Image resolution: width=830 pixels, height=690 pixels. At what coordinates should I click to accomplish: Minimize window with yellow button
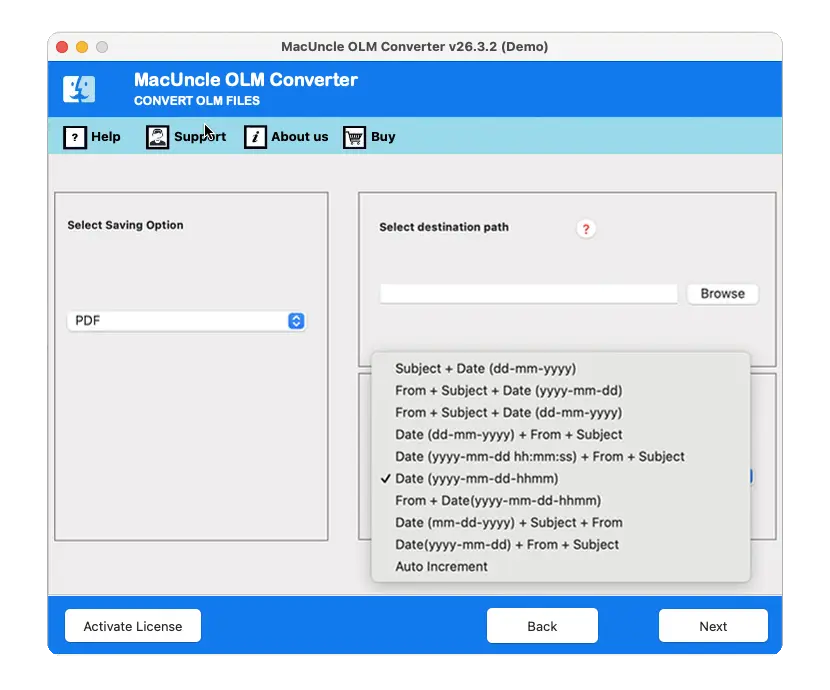pos(82,47)
